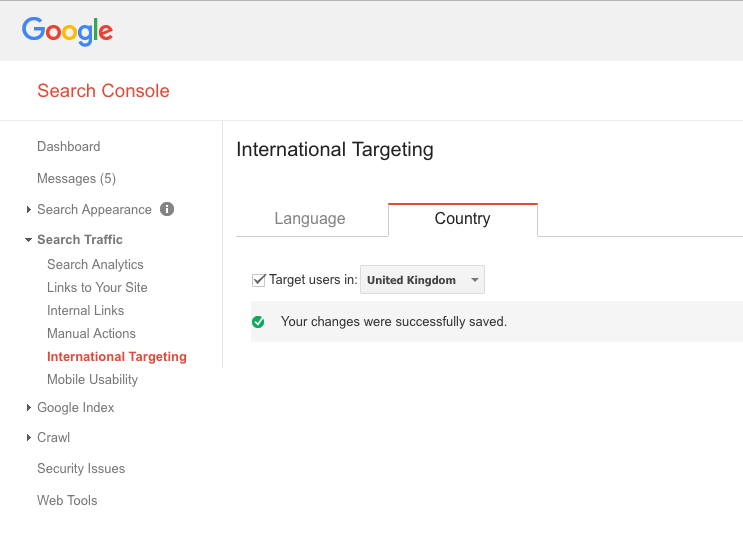Open Security Issues page
Viewport: 743px width, 543px height.
[81, 469]
